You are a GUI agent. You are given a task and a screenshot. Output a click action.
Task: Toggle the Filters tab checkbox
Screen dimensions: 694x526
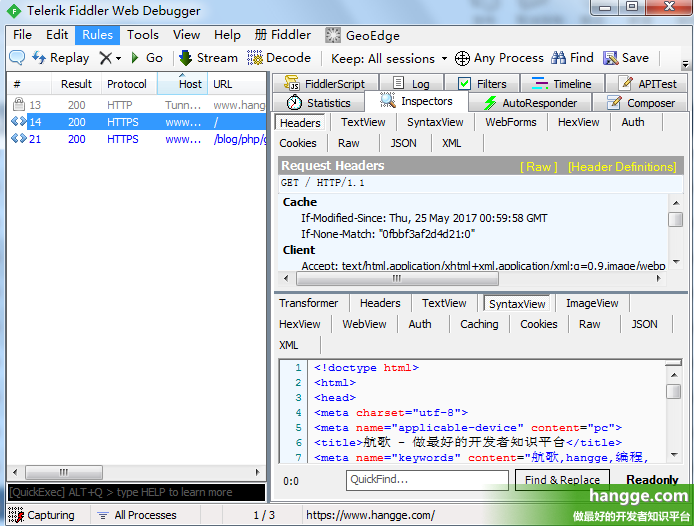(x=464, y=83)
